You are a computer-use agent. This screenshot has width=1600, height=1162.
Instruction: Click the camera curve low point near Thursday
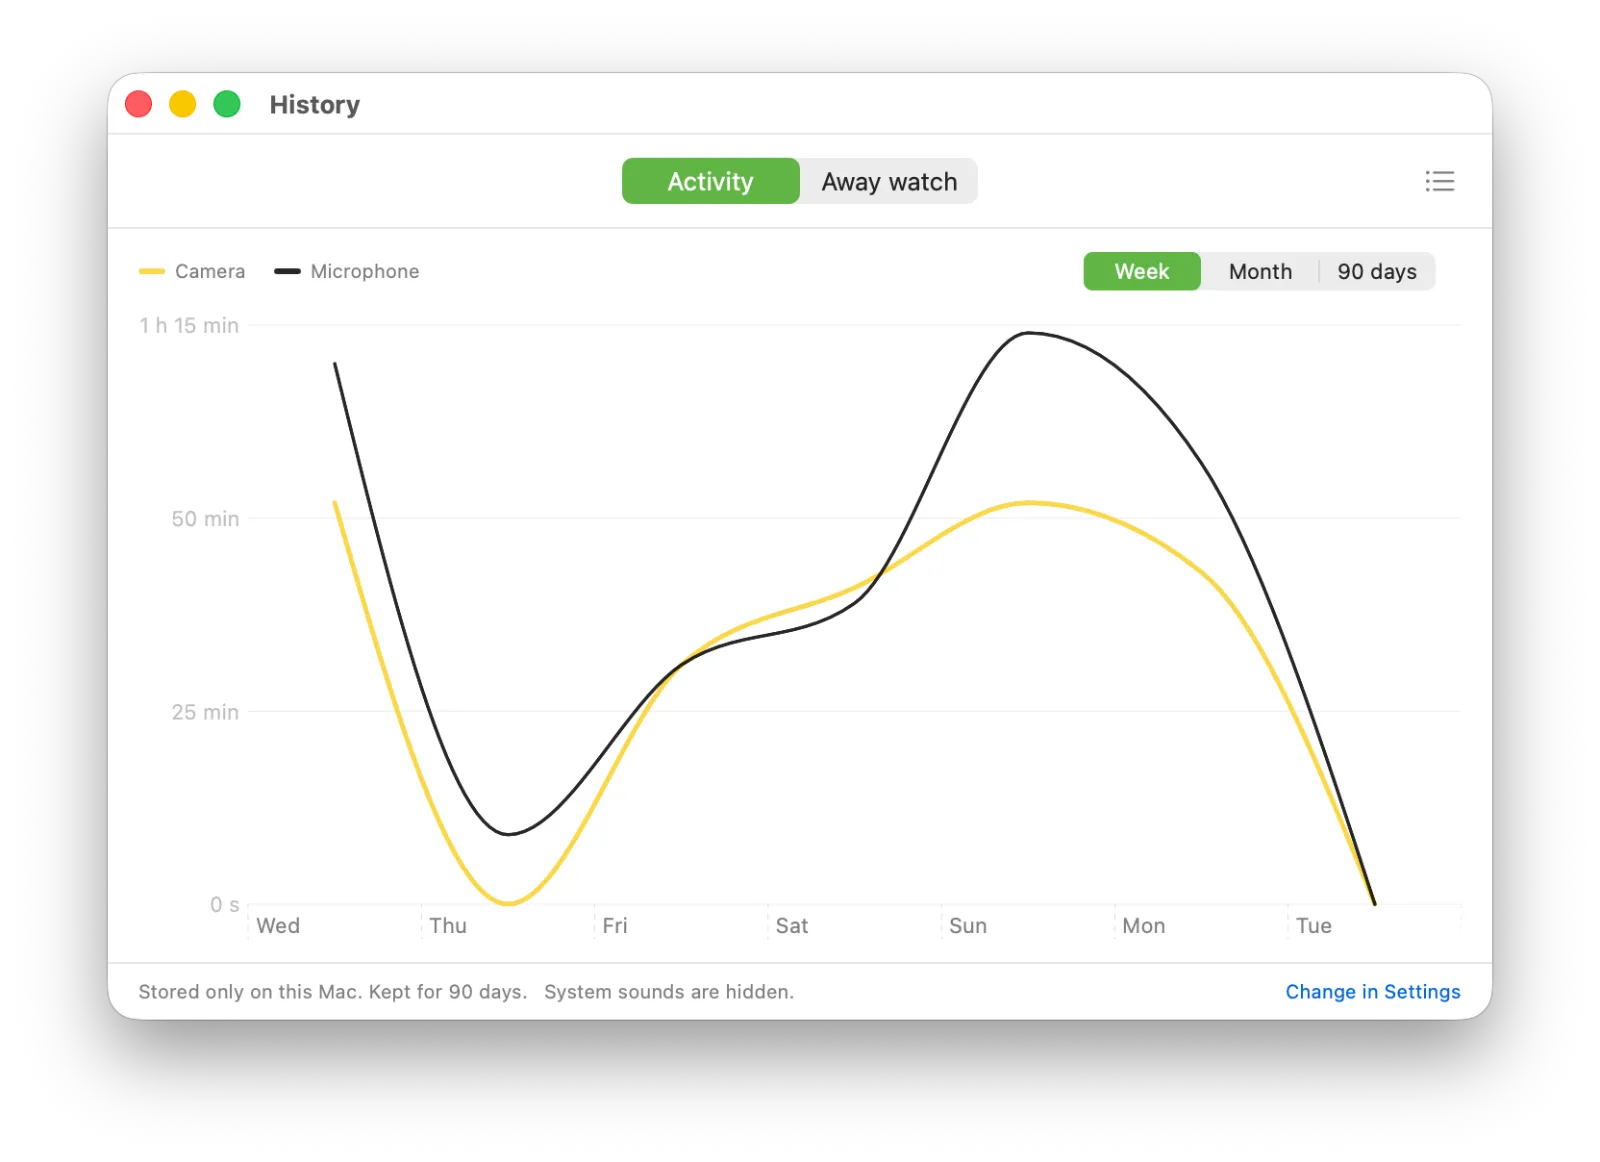pyautogui.click(x=509, y=903)
